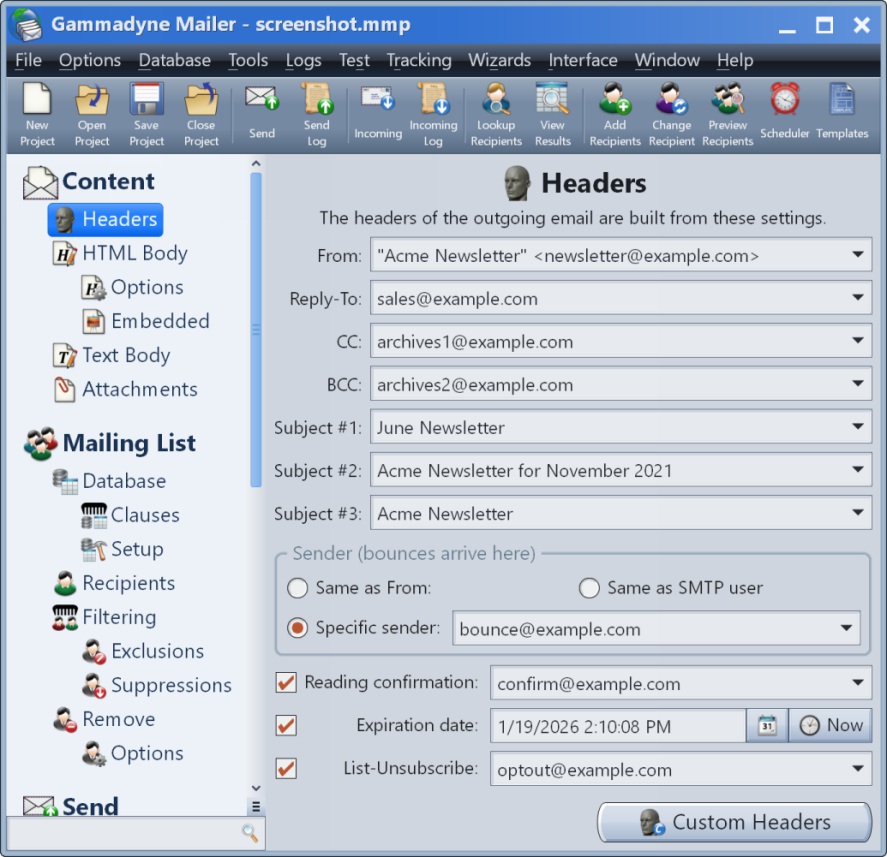
Task: Uncheck the Reading confirmation checkbox
Action: pyautogui.click(x=285, y=683)
